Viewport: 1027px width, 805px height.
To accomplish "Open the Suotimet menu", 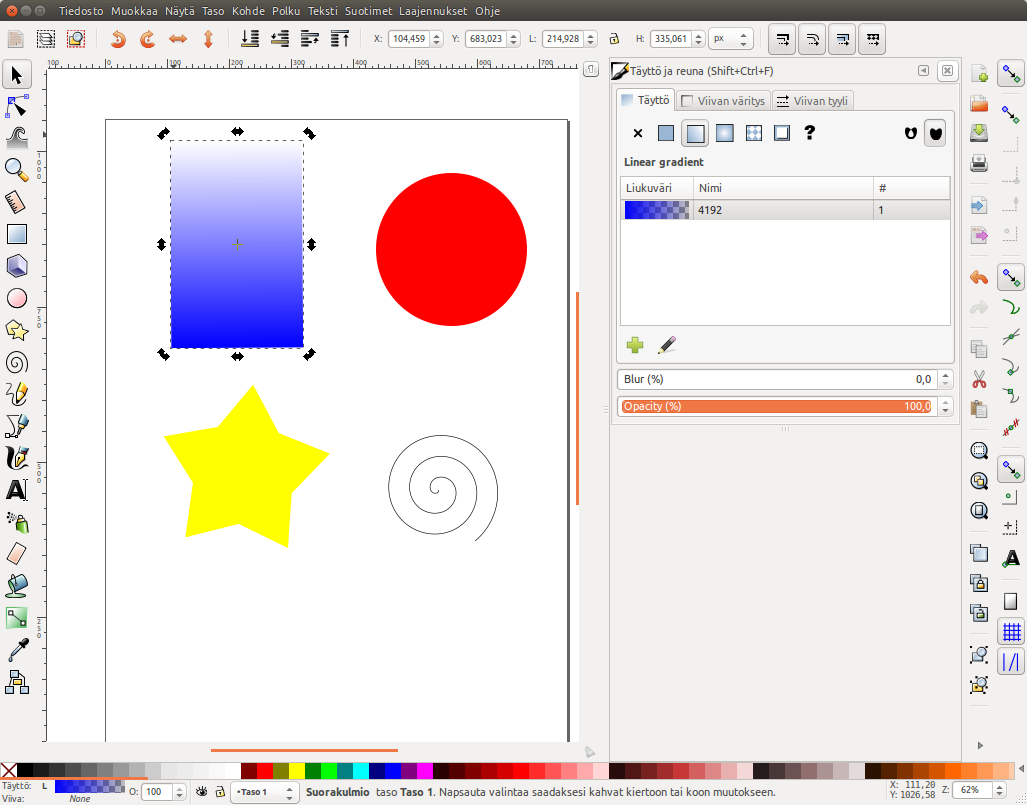I will pos(368,11).
